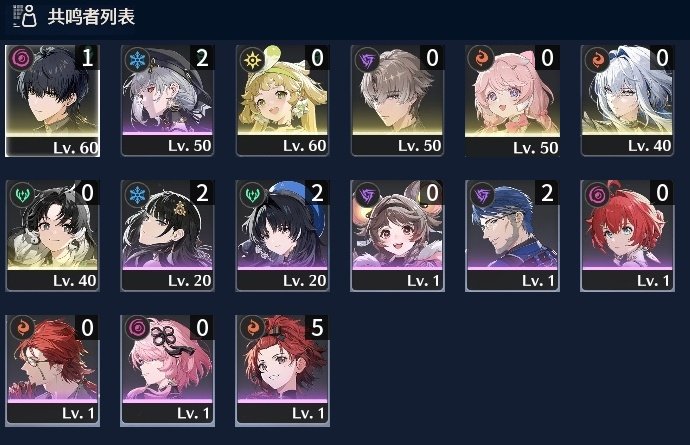Select the pink-haired character with black ribbon

tap(168, 370)
